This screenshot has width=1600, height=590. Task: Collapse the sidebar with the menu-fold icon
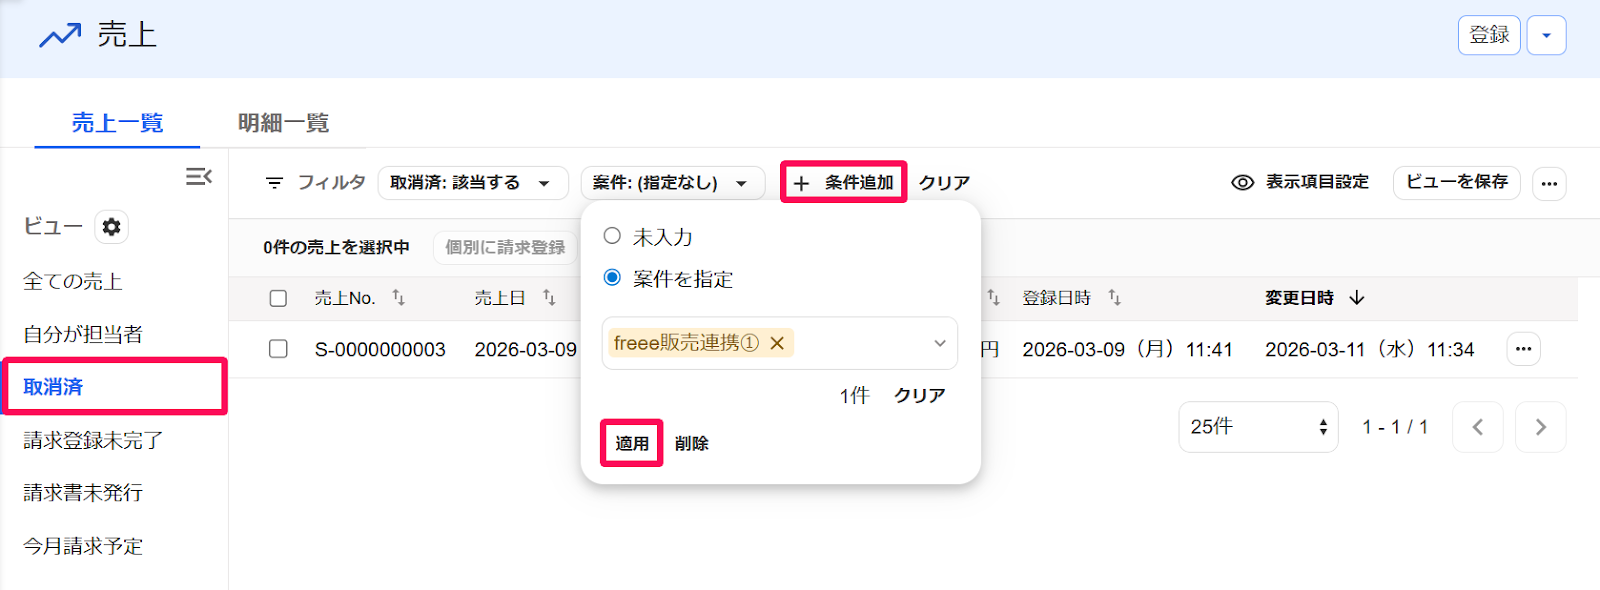pyautogui.click(x=199, y=177)
